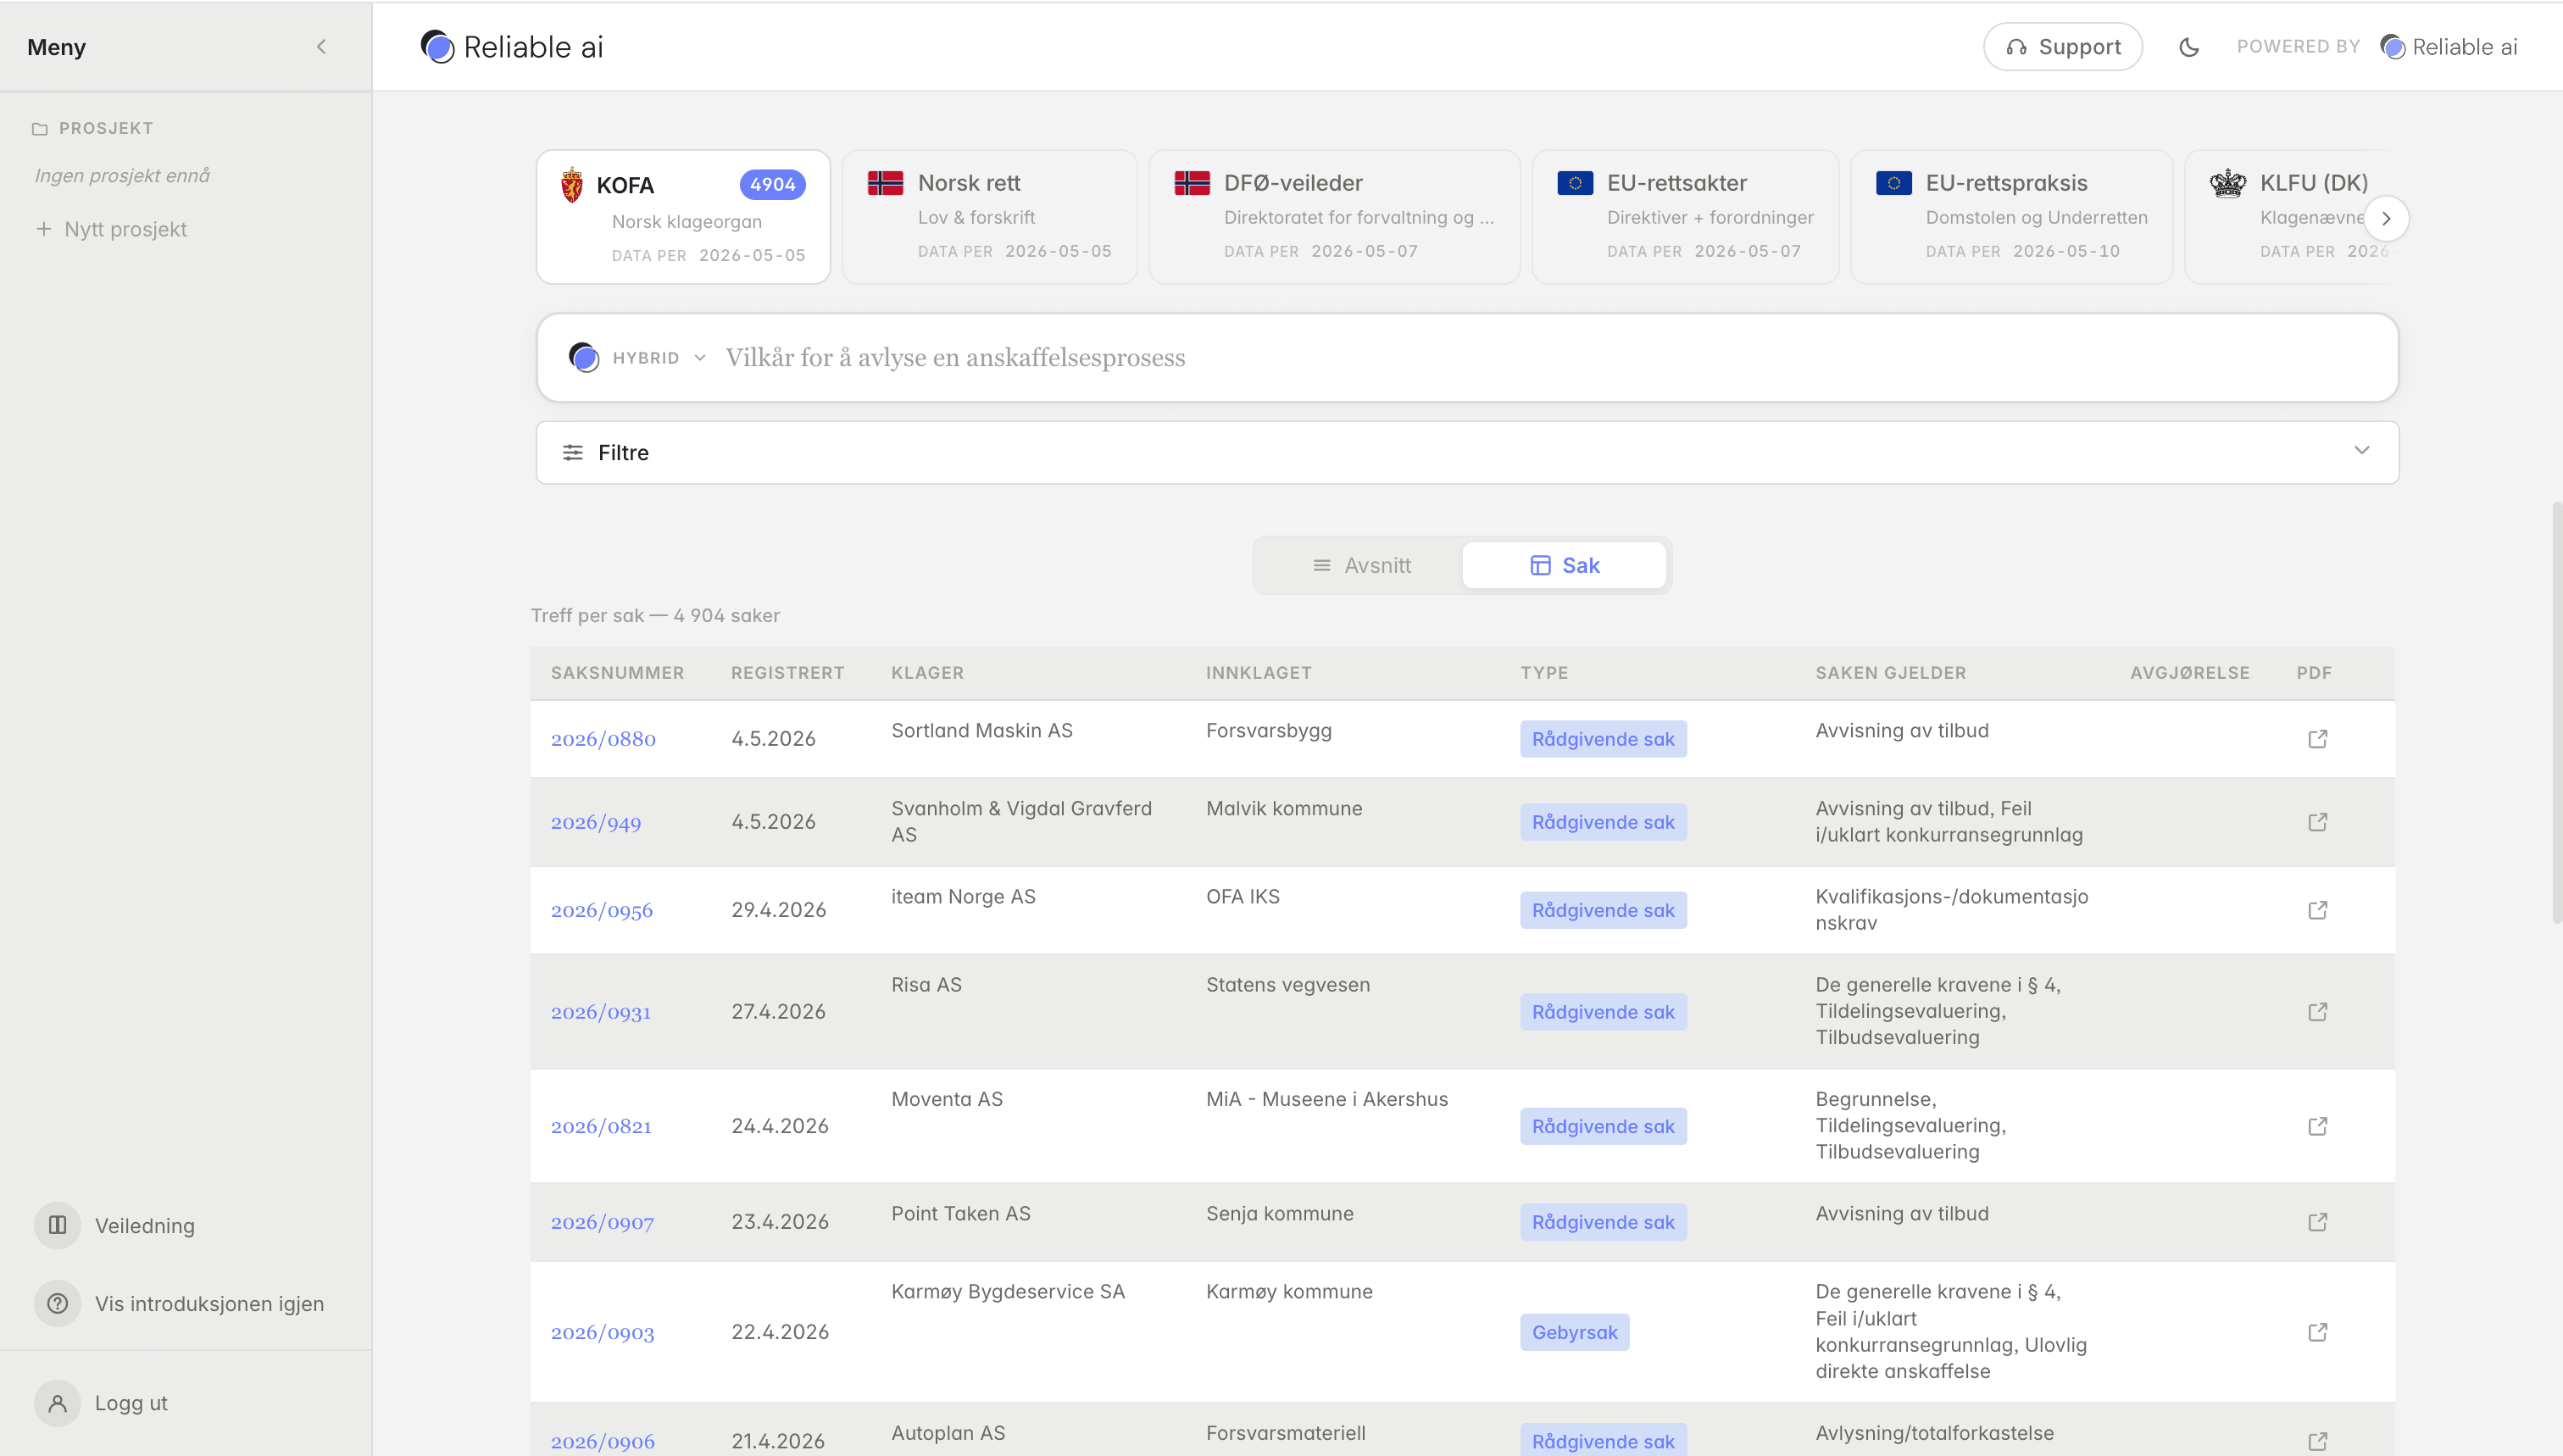Click the KOFA coat of arms icon
The width and height of the screenshot is (2563, 1456).
point(572,185)
